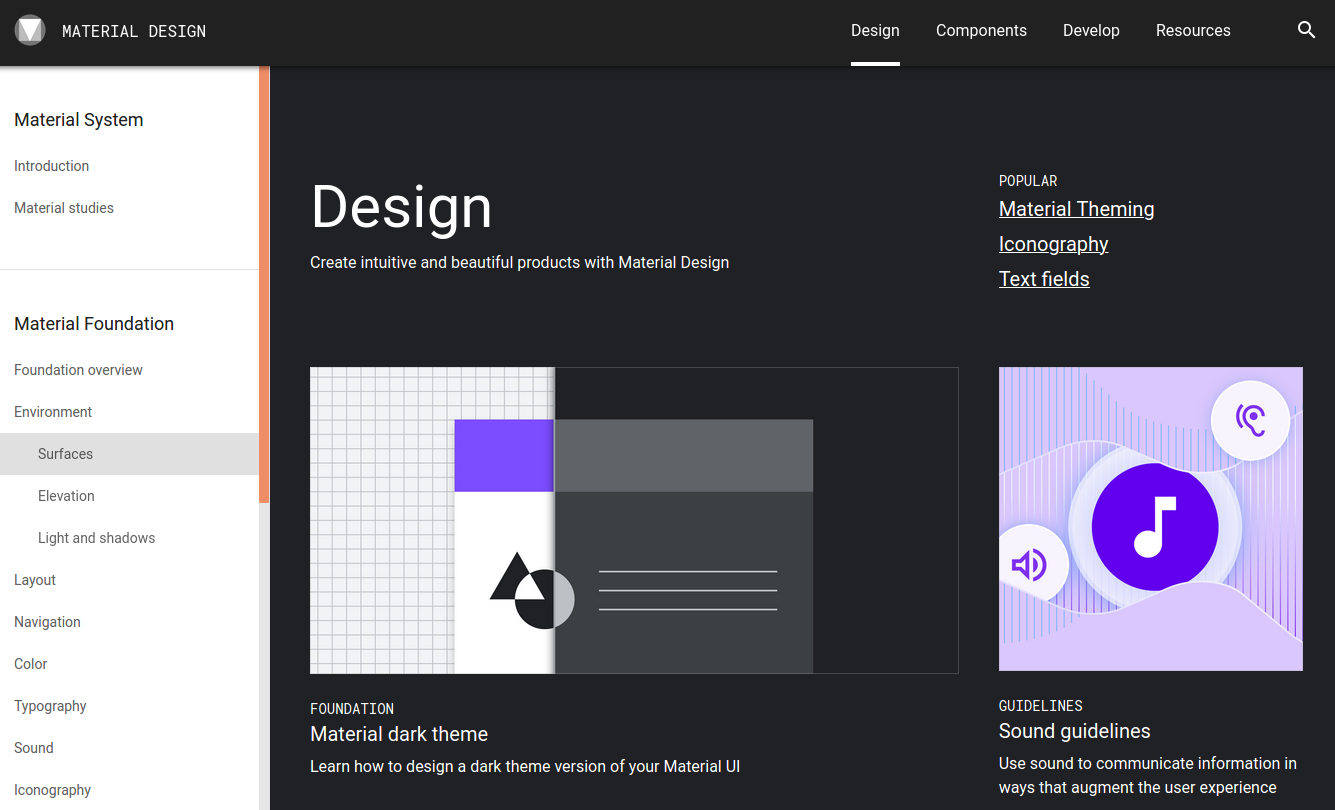Open the Text fields link

click(x=1044, y=279)
